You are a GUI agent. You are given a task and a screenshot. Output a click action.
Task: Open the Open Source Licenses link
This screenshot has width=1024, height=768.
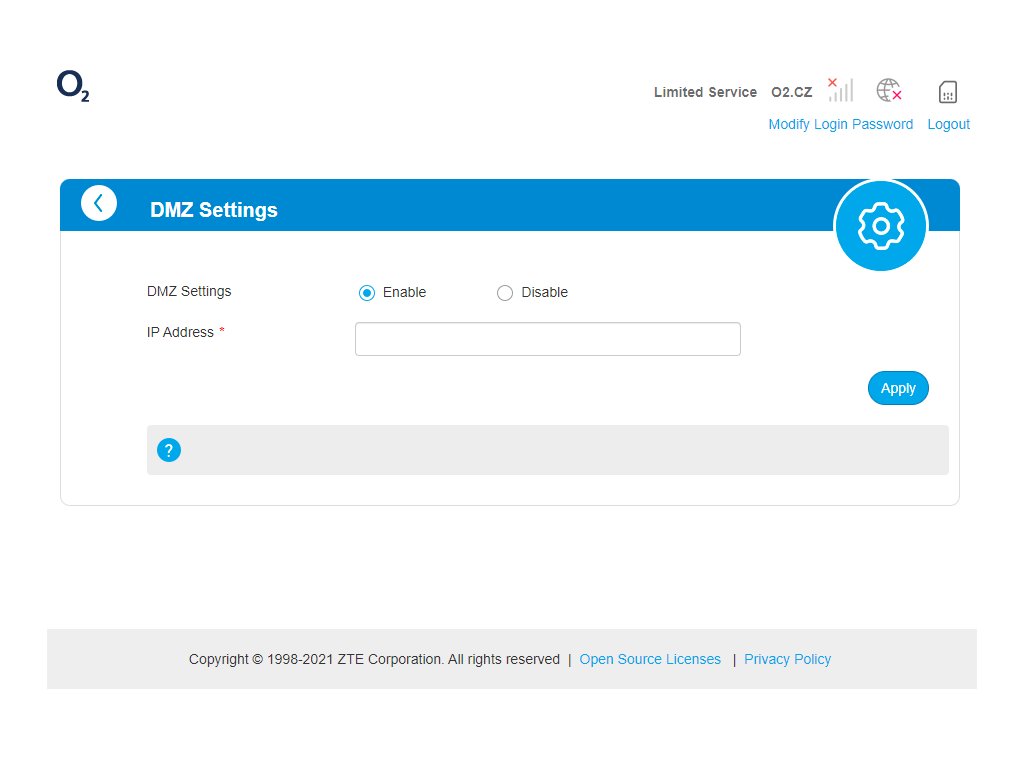pos(650,659)
